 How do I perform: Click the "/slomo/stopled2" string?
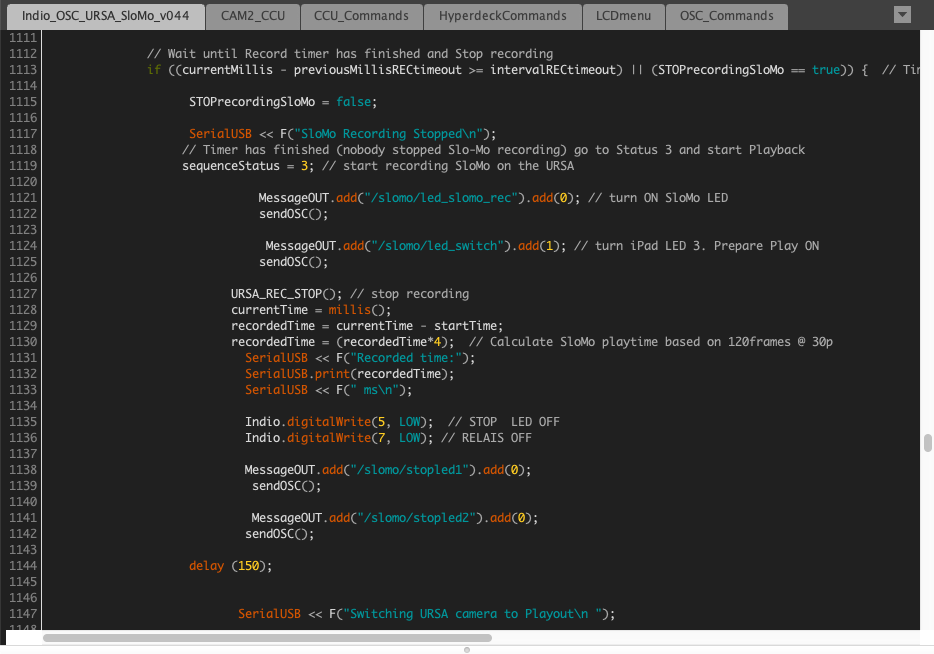tap(416, 518)
